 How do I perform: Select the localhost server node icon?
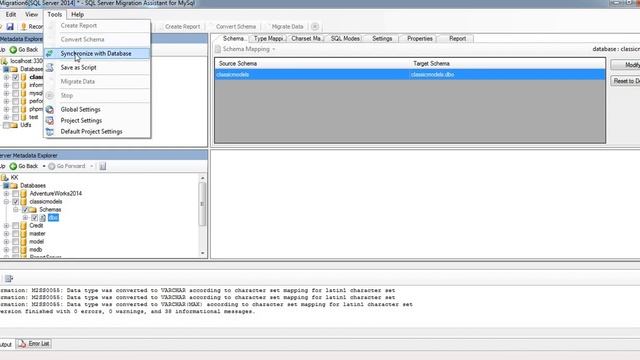pyautogui.click(x=4, y=61)
